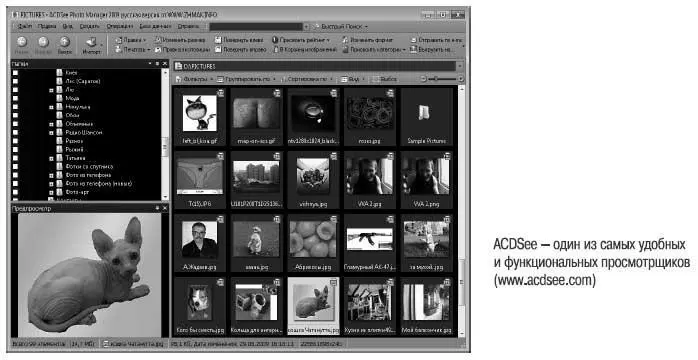Click zoom-in plus icon beside thumbnail slider

[x=461, y=79]
